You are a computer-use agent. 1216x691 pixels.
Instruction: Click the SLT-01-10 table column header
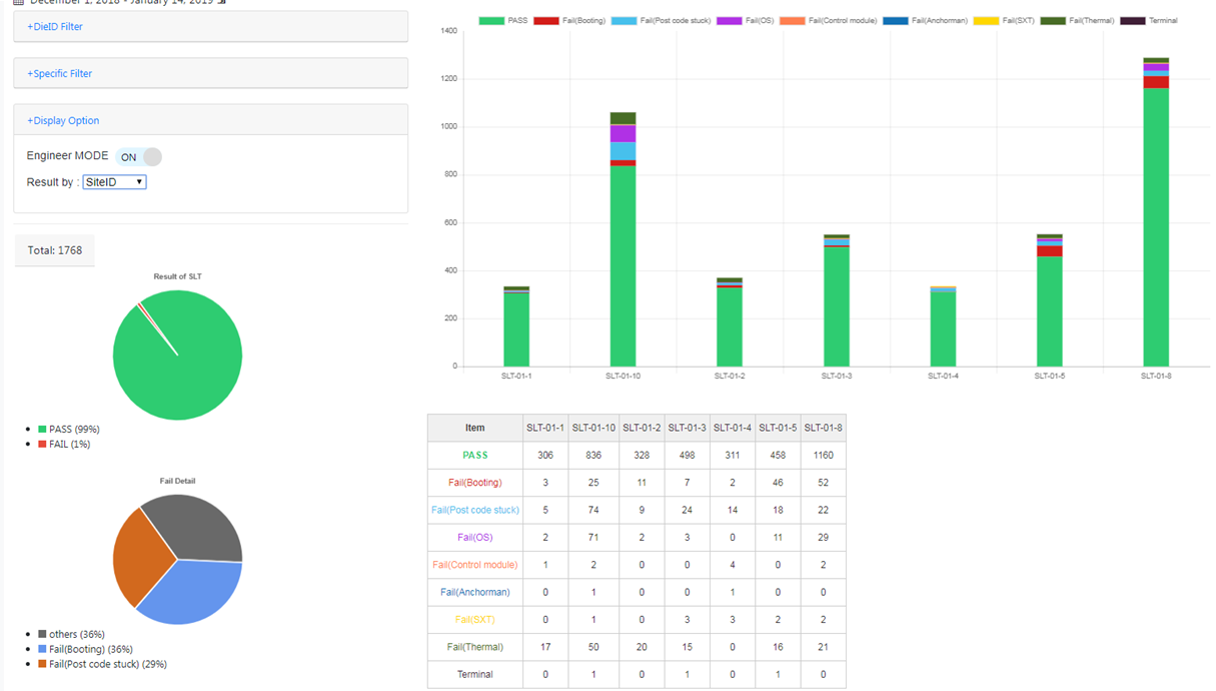(594, 428)
